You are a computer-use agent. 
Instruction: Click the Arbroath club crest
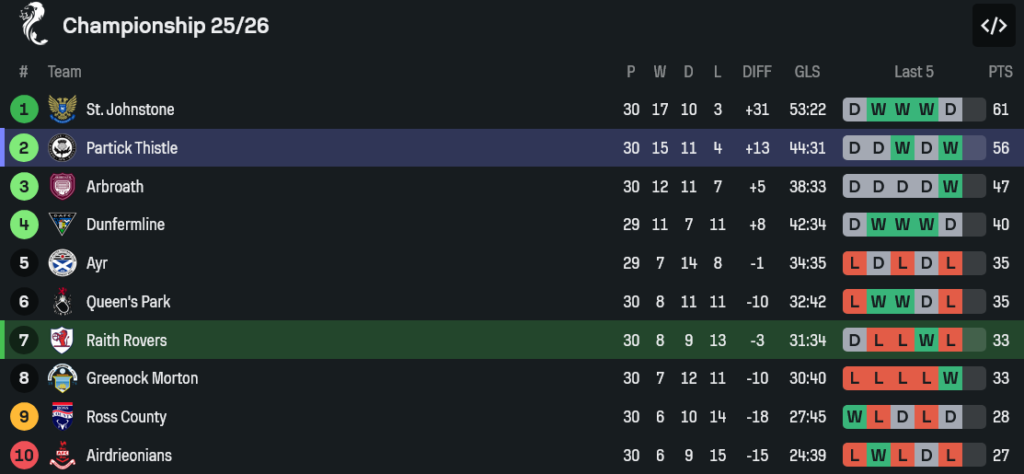[x=63, y=186]
